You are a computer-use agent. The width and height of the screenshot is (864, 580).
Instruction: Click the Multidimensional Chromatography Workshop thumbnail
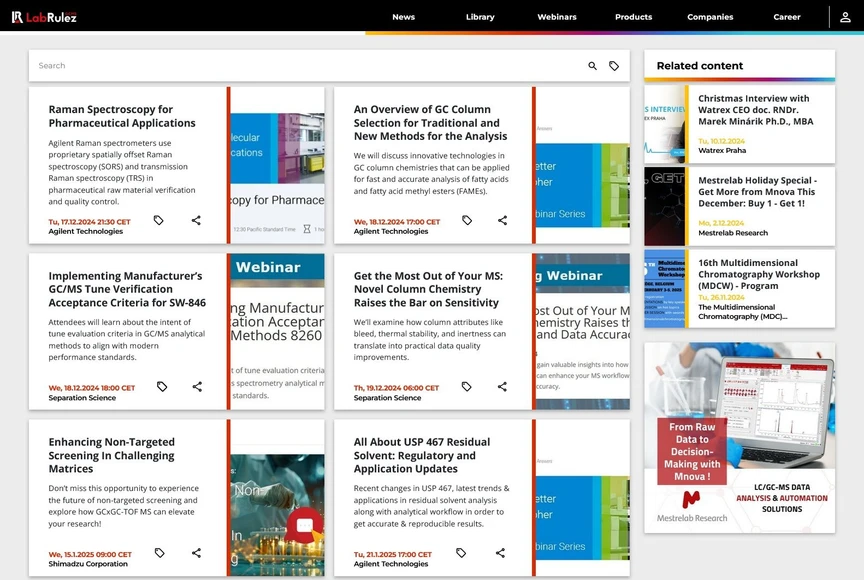pyautogui.click(x=665, y=289)
